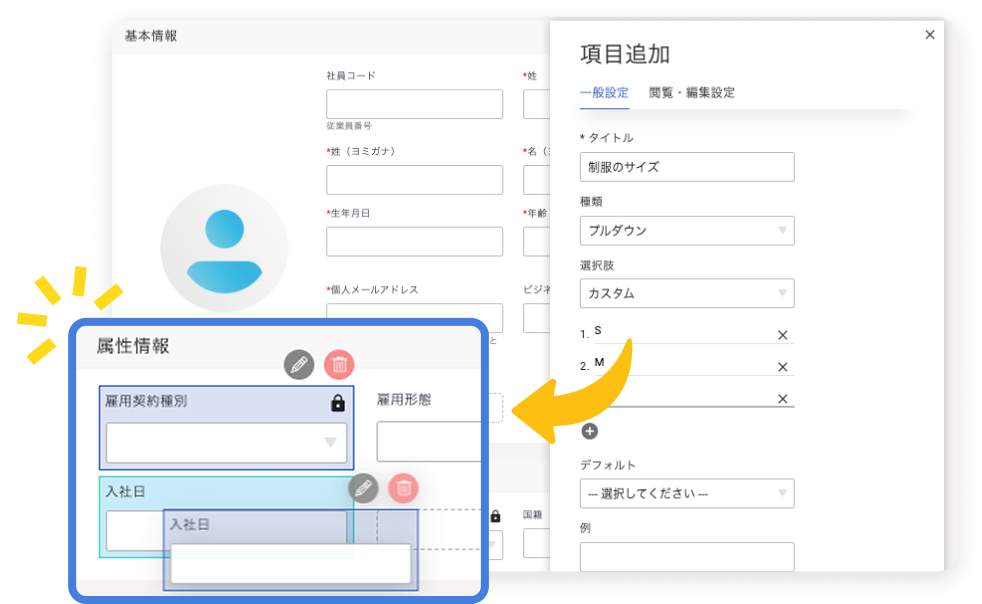
Task: Open the 選択肢 dropdown showing カスタム
Action: [687, 294]
